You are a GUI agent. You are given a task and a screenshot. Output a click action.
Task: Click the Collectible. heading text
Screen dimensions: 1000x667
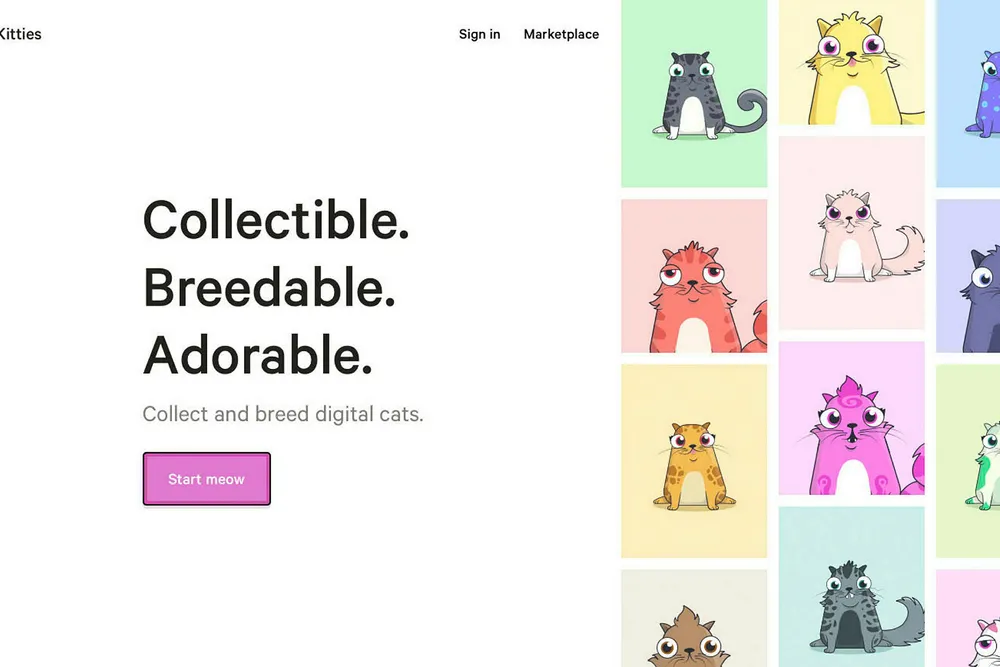coord(276,220)
